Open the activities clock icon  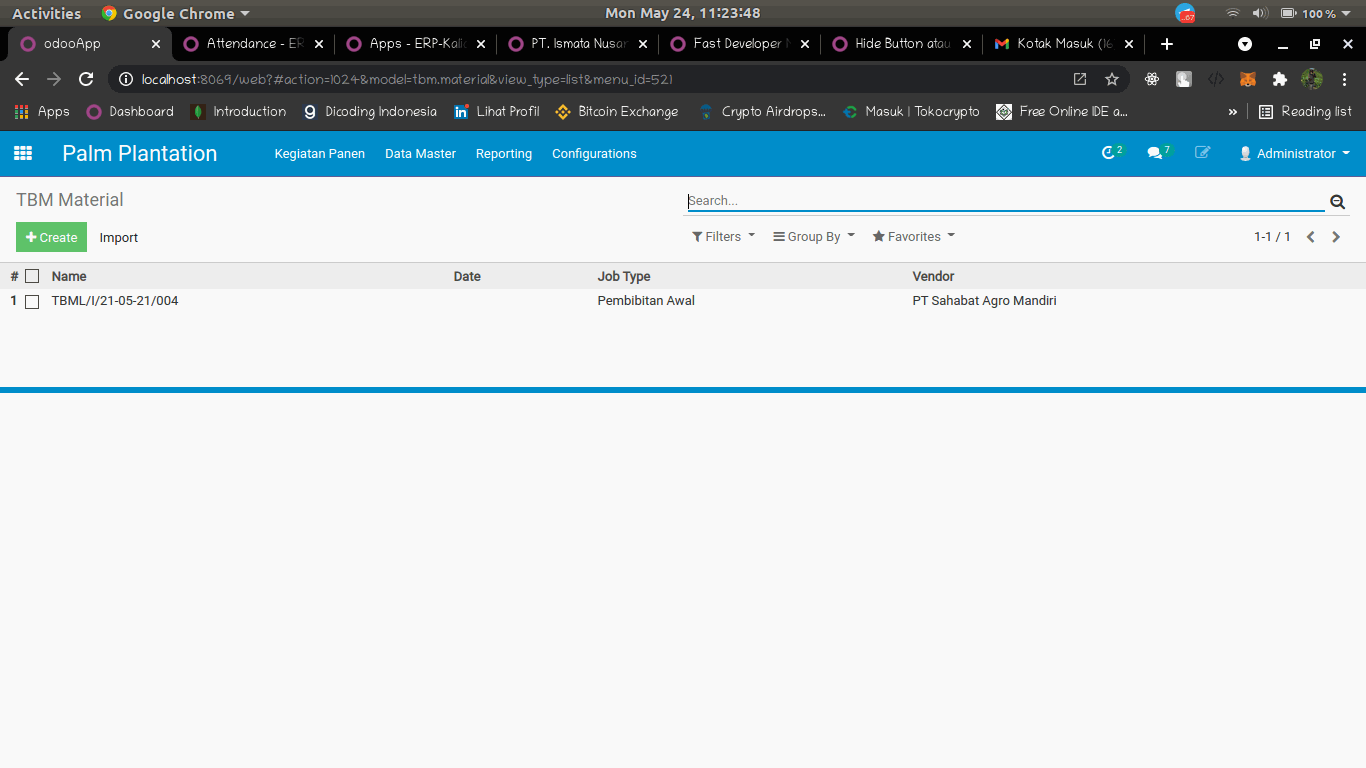click(1110, 153)
